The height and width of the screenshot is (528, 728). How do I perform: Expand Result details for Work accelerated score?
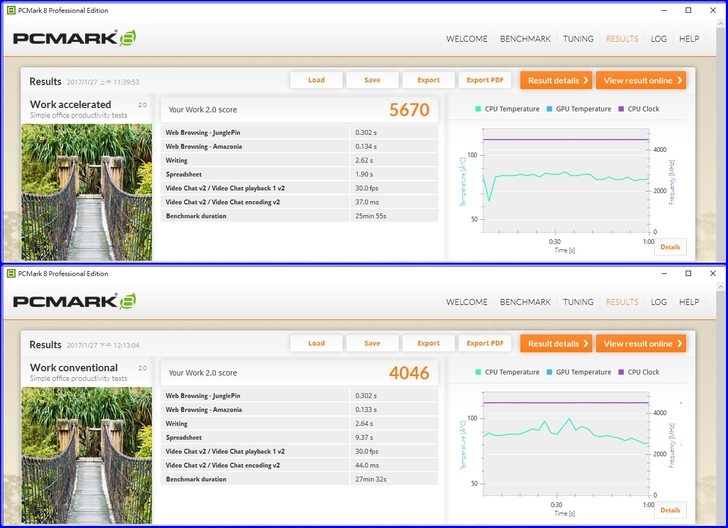[x=555, y=80]
